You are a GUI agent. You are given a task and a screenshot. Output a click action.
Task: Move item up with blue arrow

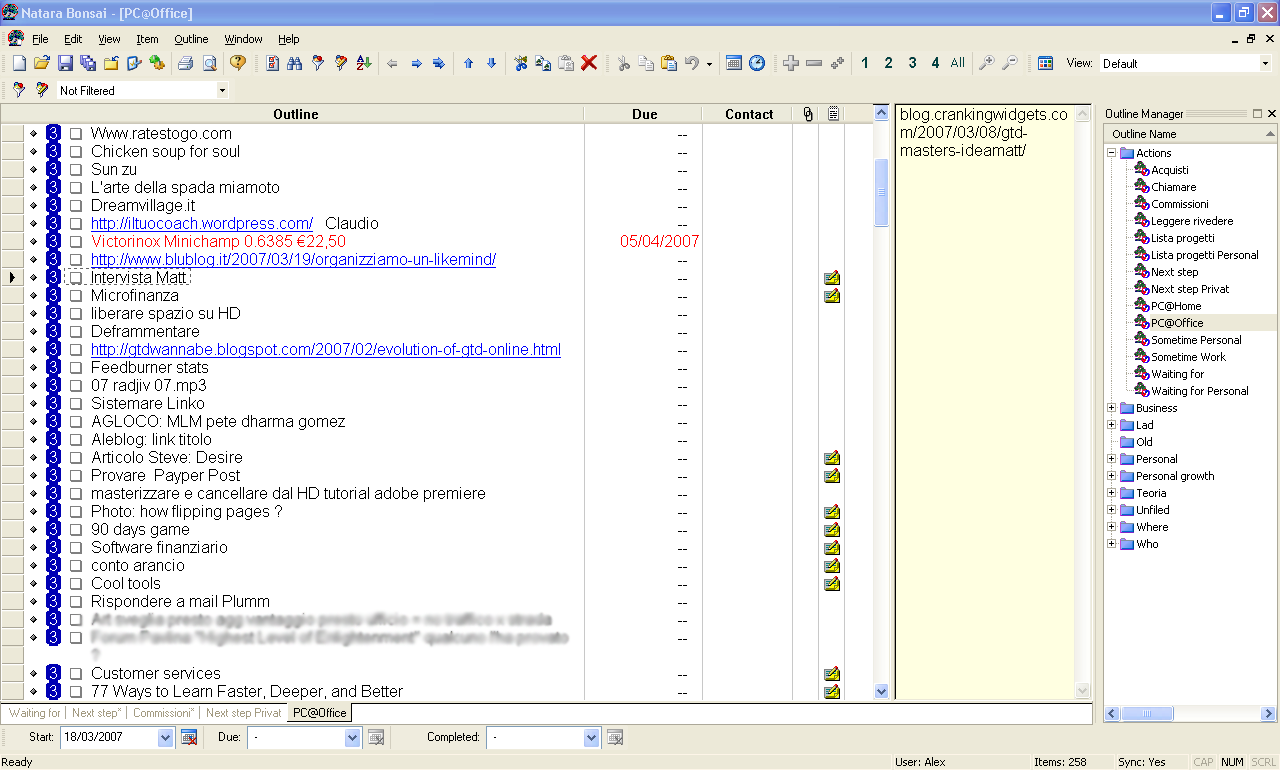[x=468, y=63]
